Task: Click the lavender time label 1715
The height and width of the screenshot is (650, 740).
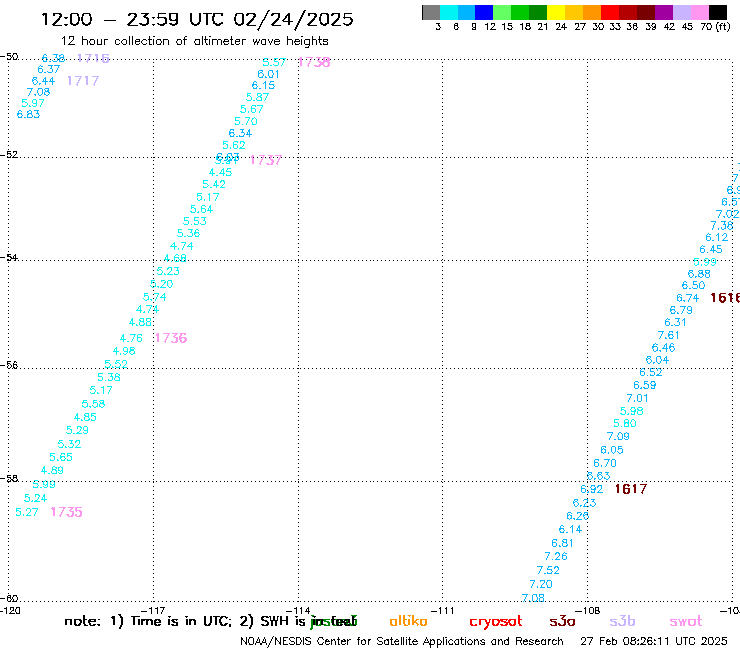Action: click(93, 58)
